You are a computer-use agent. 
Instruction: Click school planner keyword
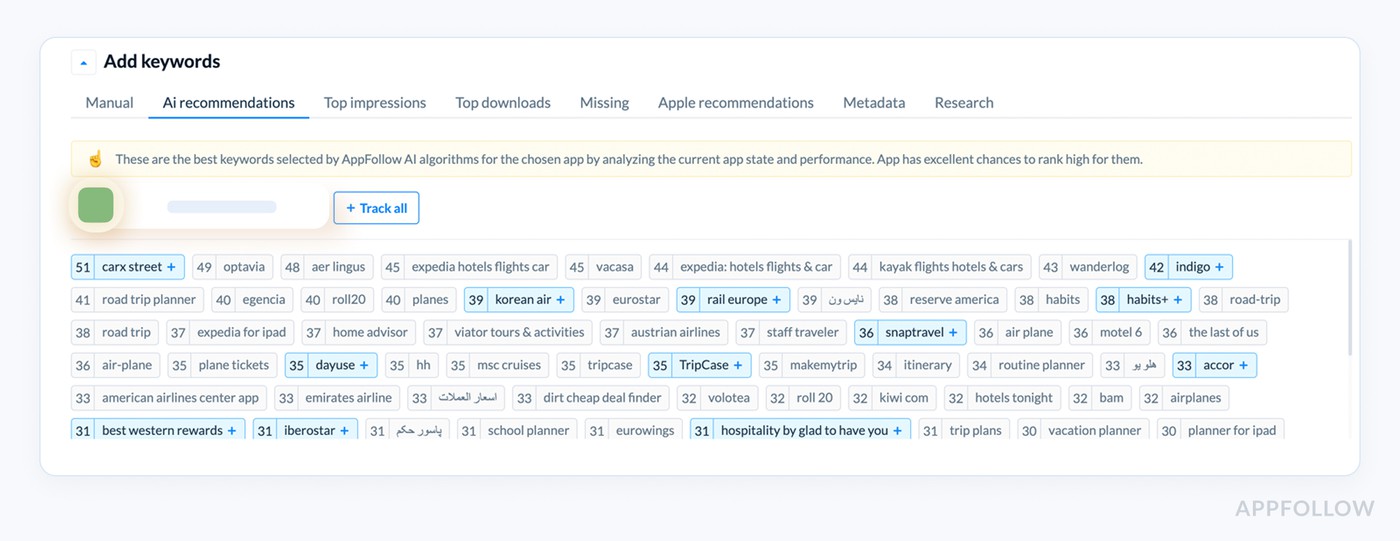pos(517,430)
